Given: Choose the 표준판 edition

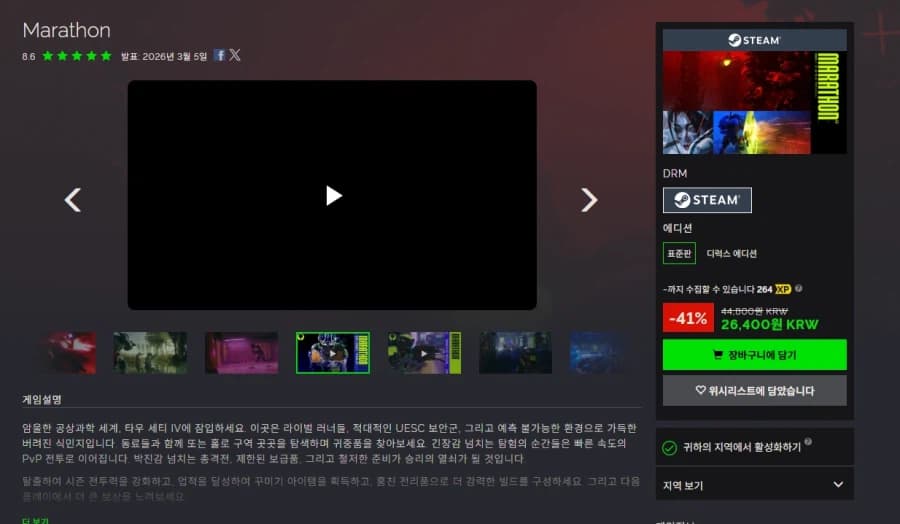Looking at the screenshot, I should 679,253.
